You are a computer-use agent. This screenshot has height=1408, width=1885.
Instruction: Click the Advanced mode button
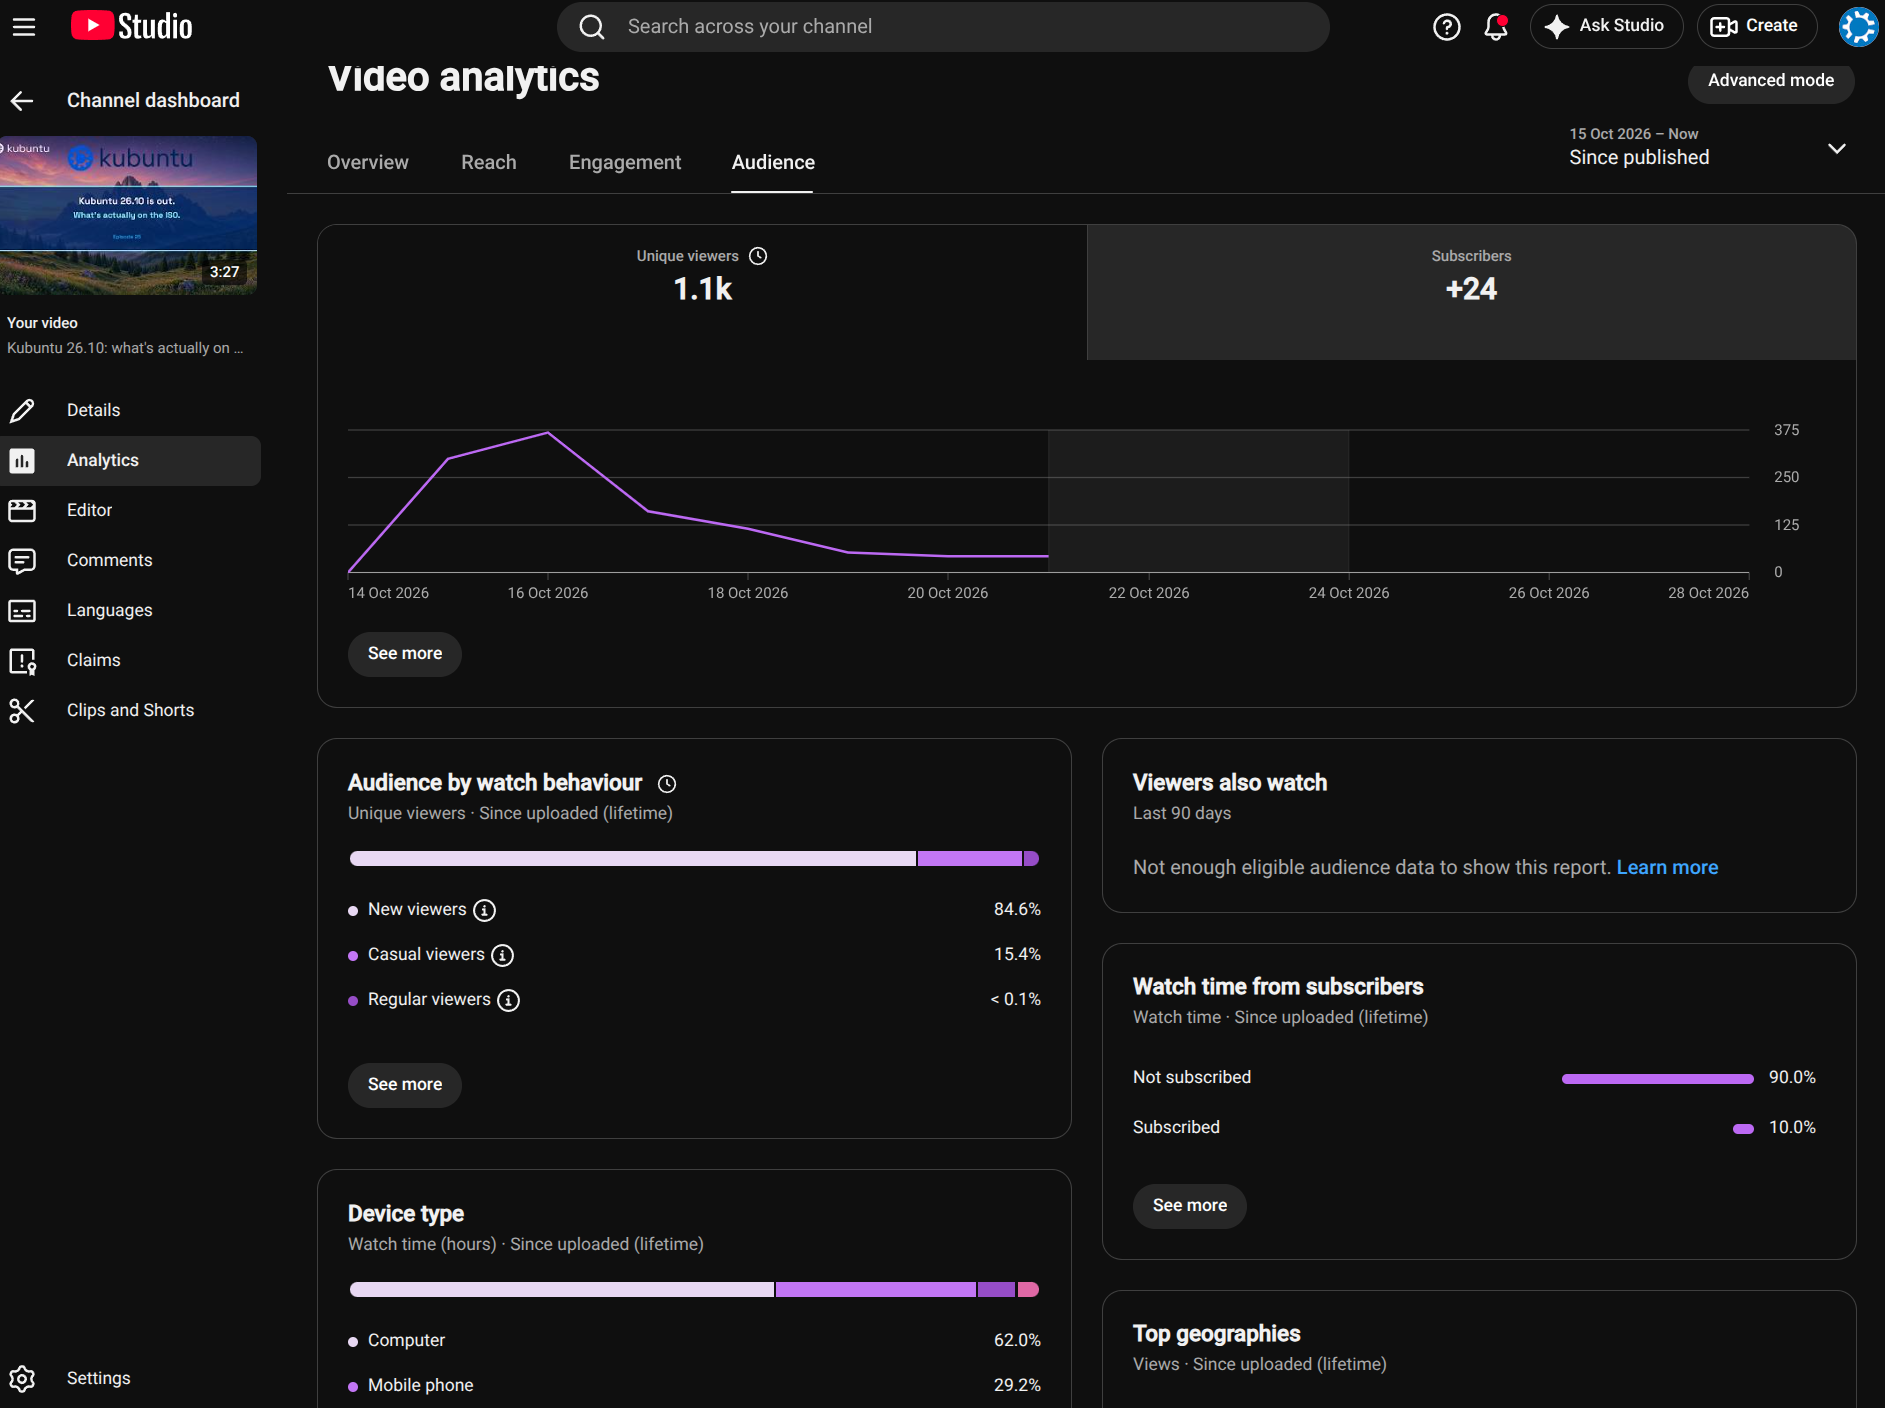point(1770,80)
